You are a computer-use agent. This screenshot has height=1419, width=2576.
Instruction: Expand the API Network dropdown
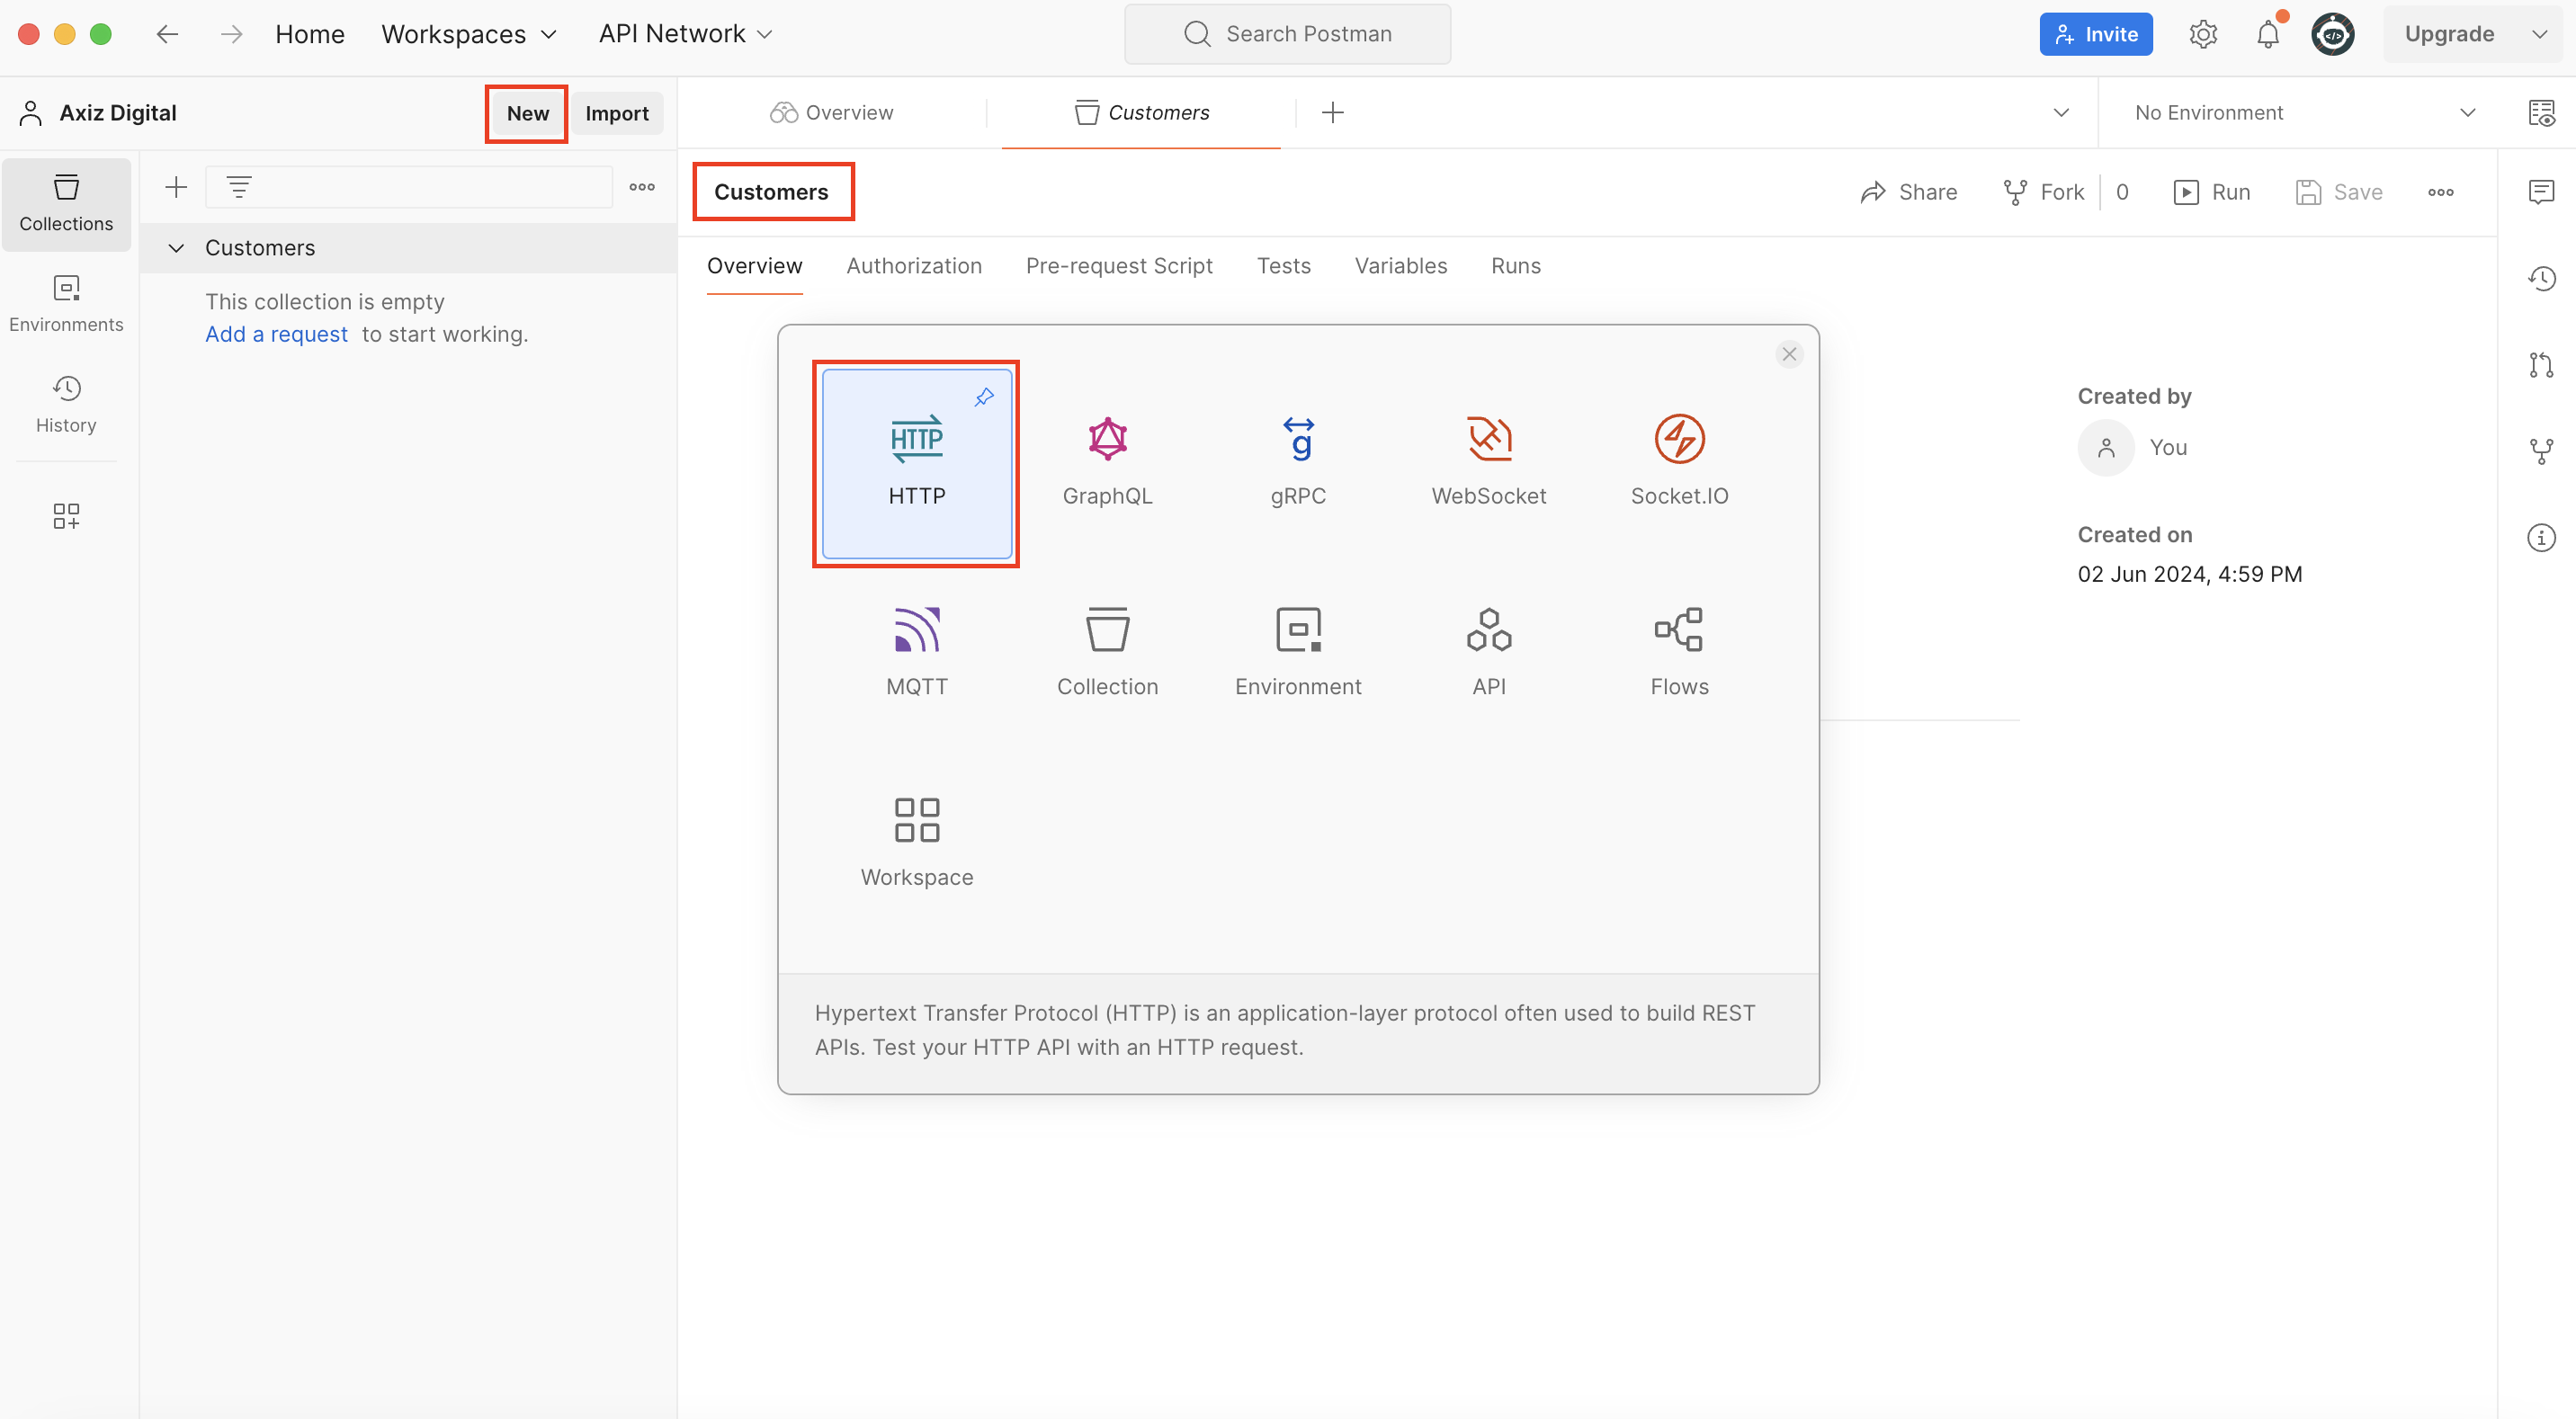click(686, 34)
